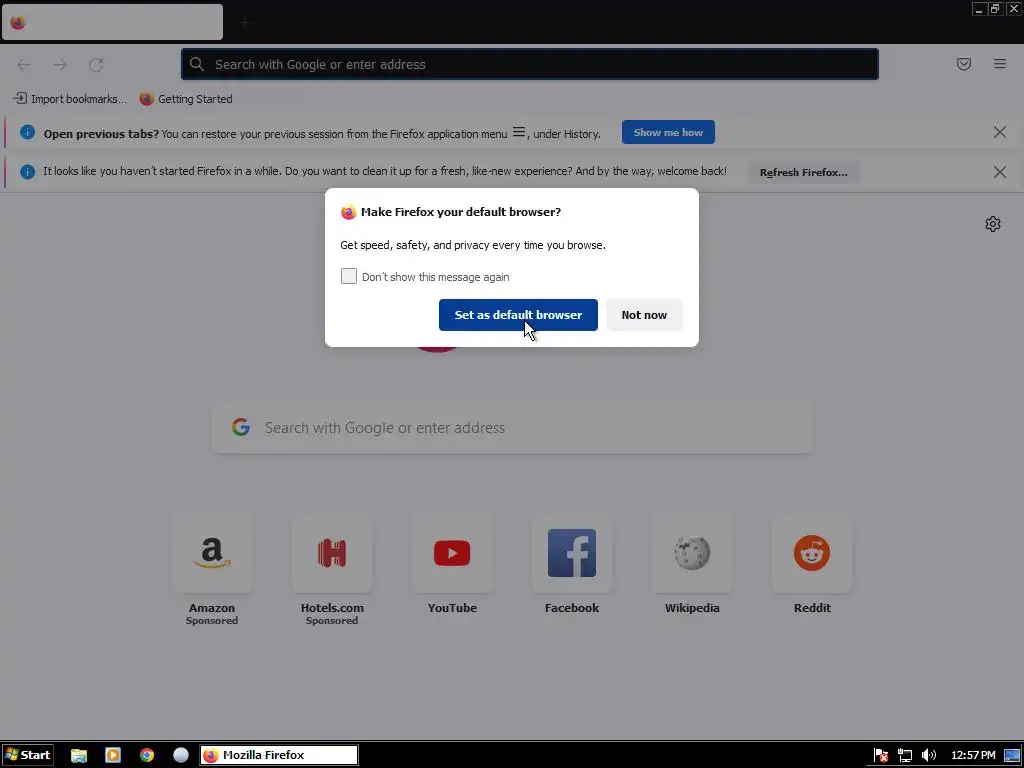Choose Not now in the dialog
1024x768 pixels.
(x=644, y=315)
